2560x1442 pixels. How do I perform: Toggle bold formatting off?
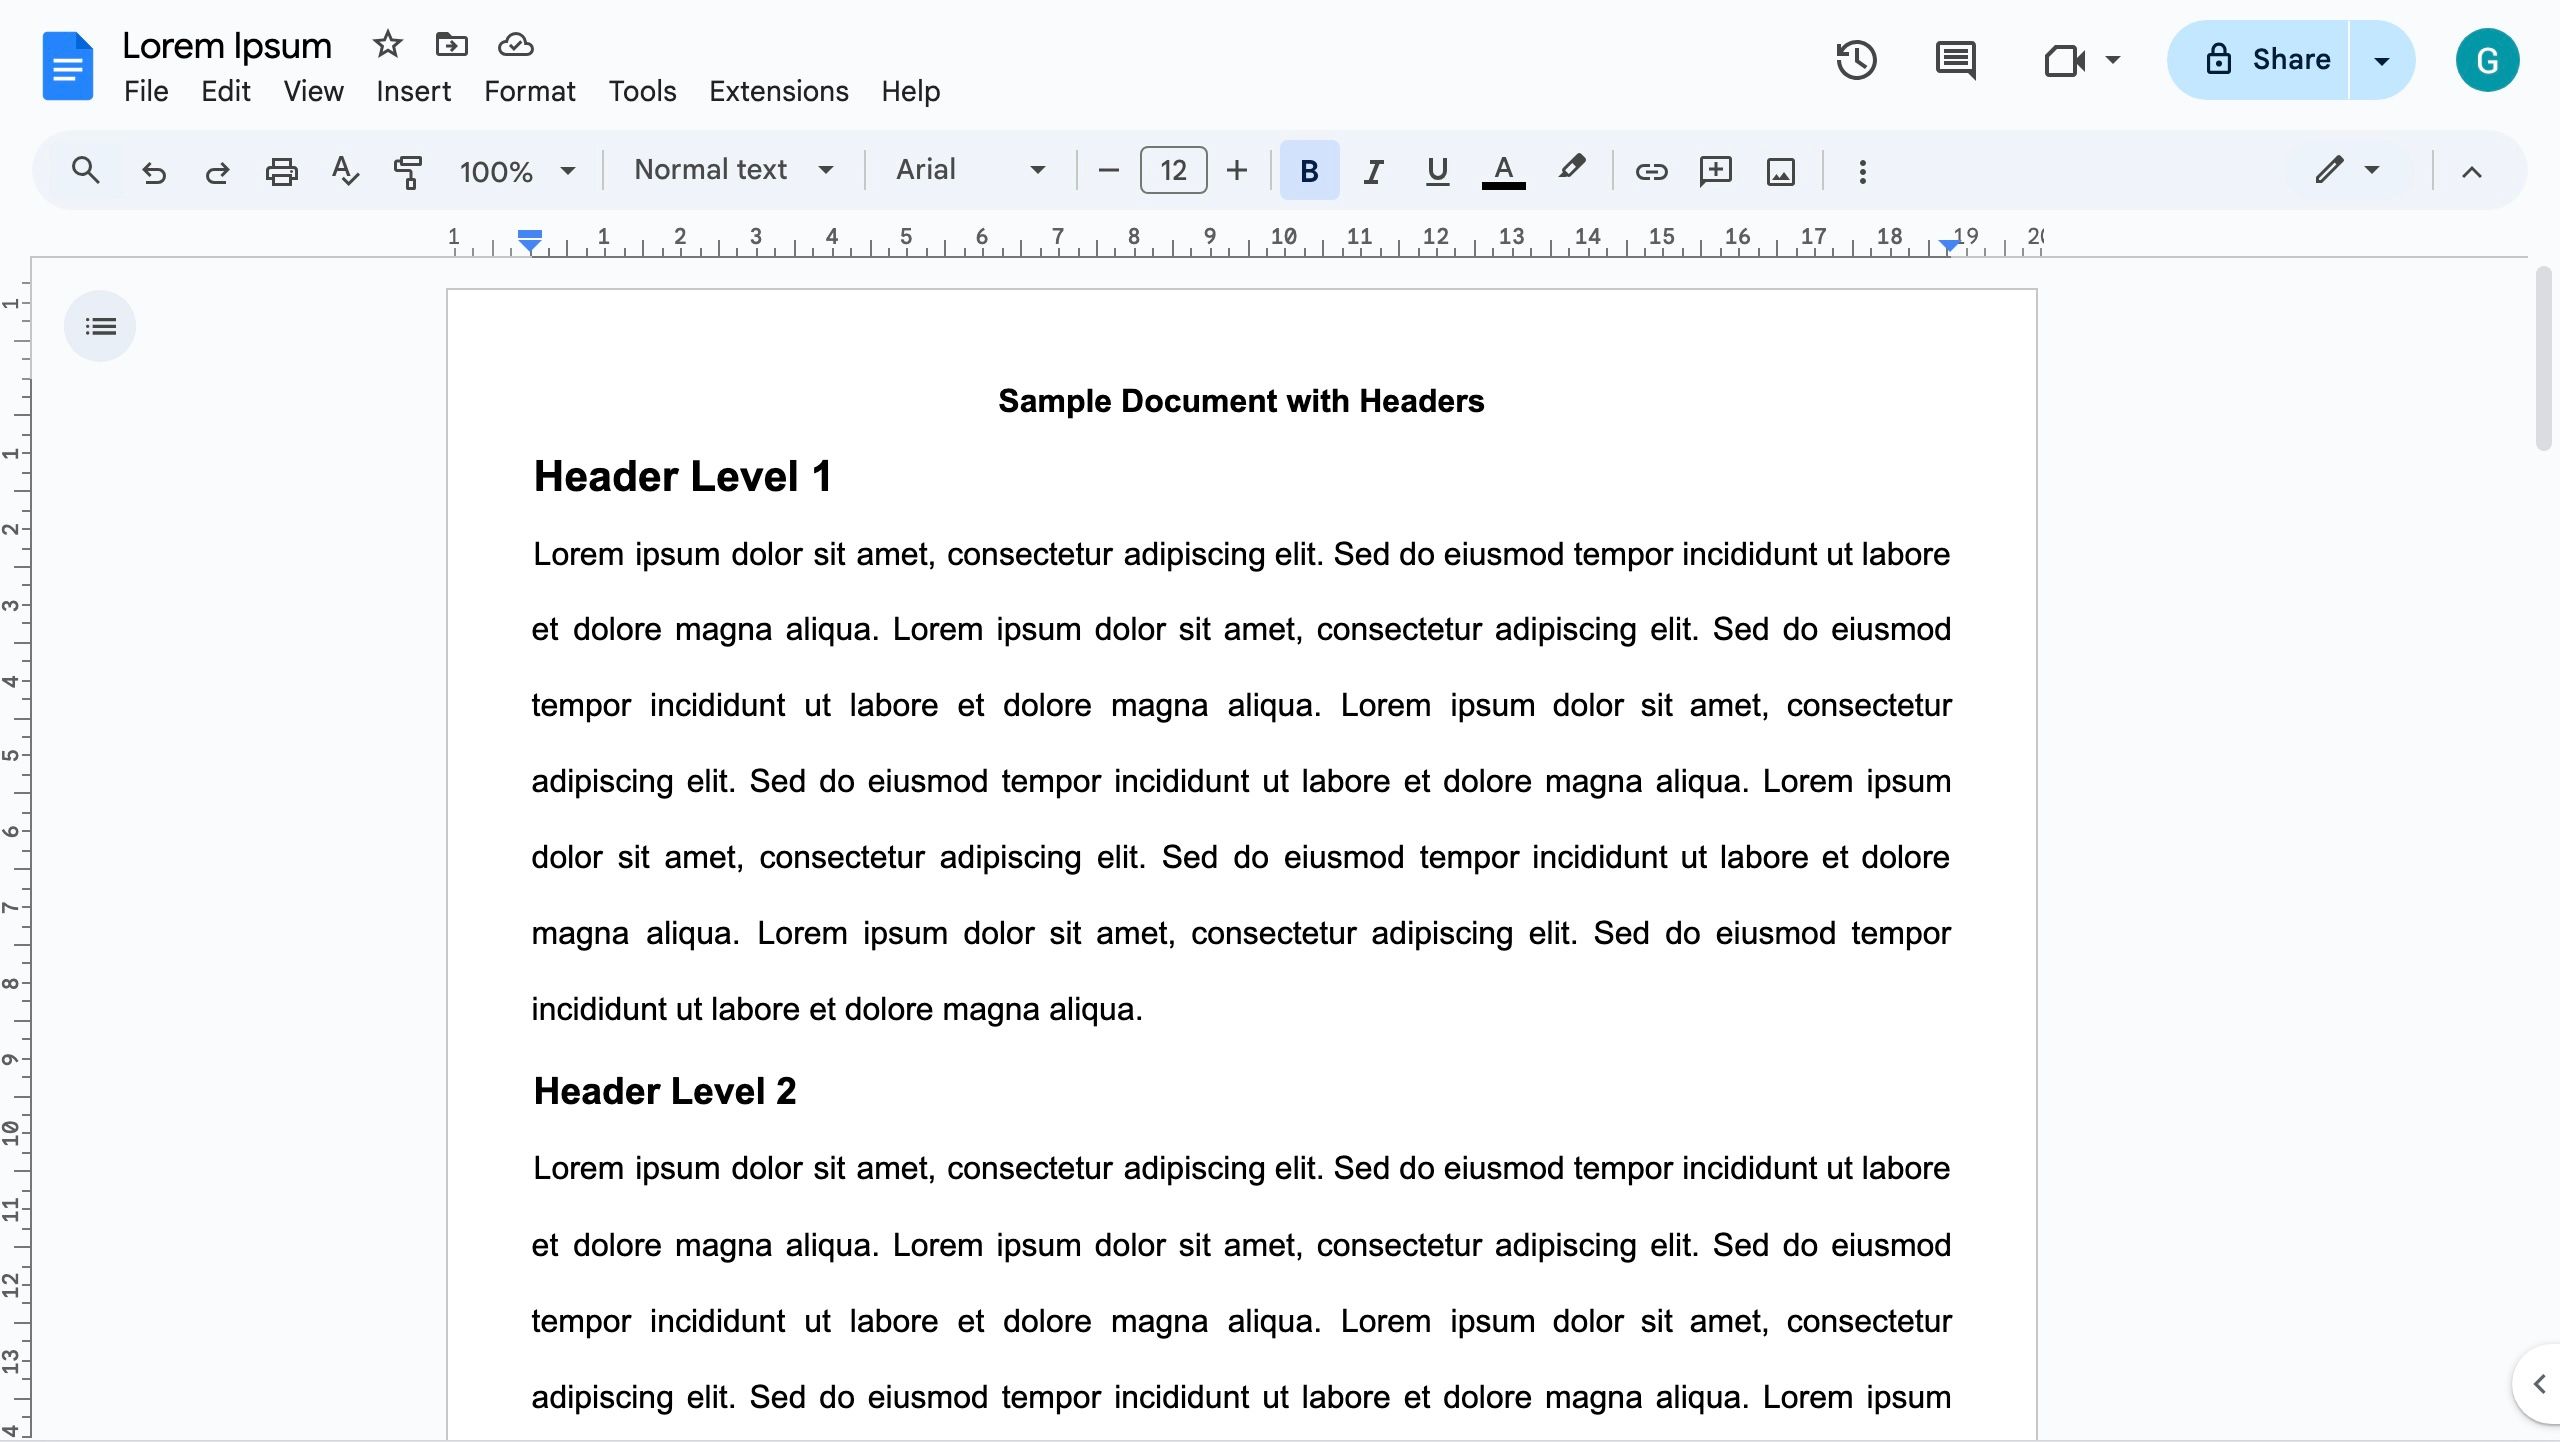[x=1308, y=170]
